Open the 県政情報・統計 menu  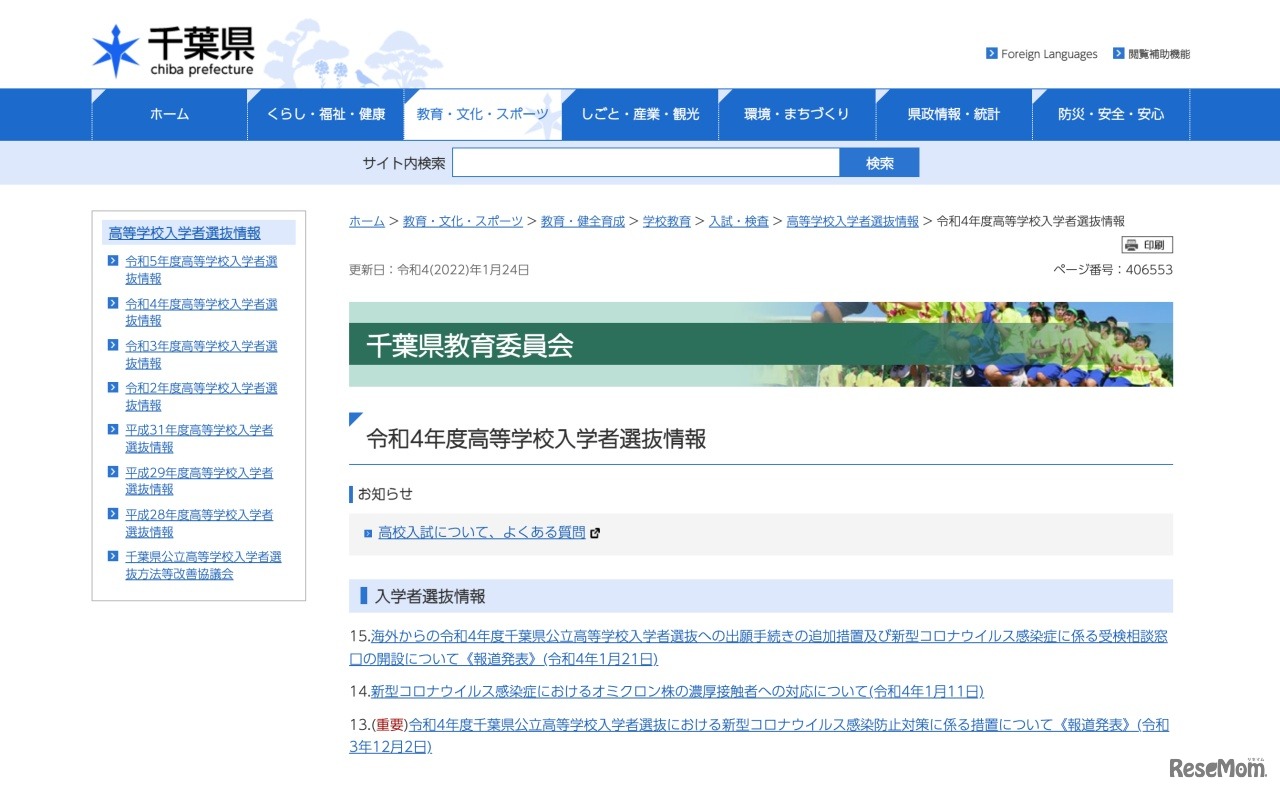tap(954, 114)
